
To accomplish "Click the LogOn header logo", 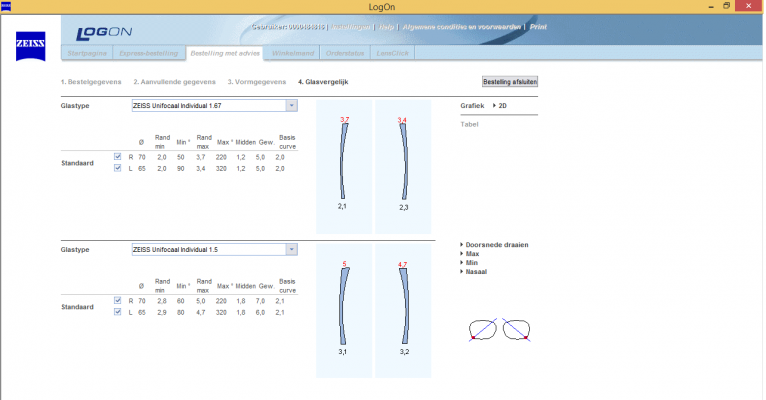I will 104,33.
